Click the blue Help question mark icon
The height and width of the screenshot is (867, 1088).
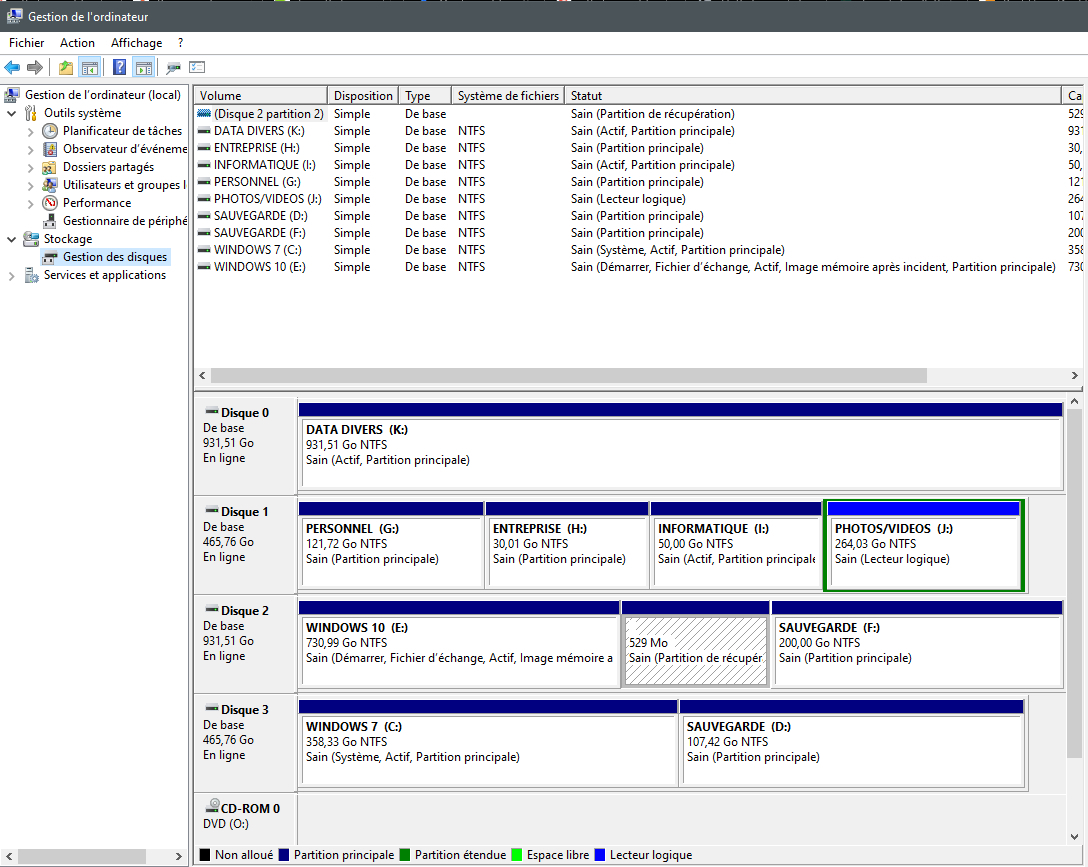tap(120, 68)
